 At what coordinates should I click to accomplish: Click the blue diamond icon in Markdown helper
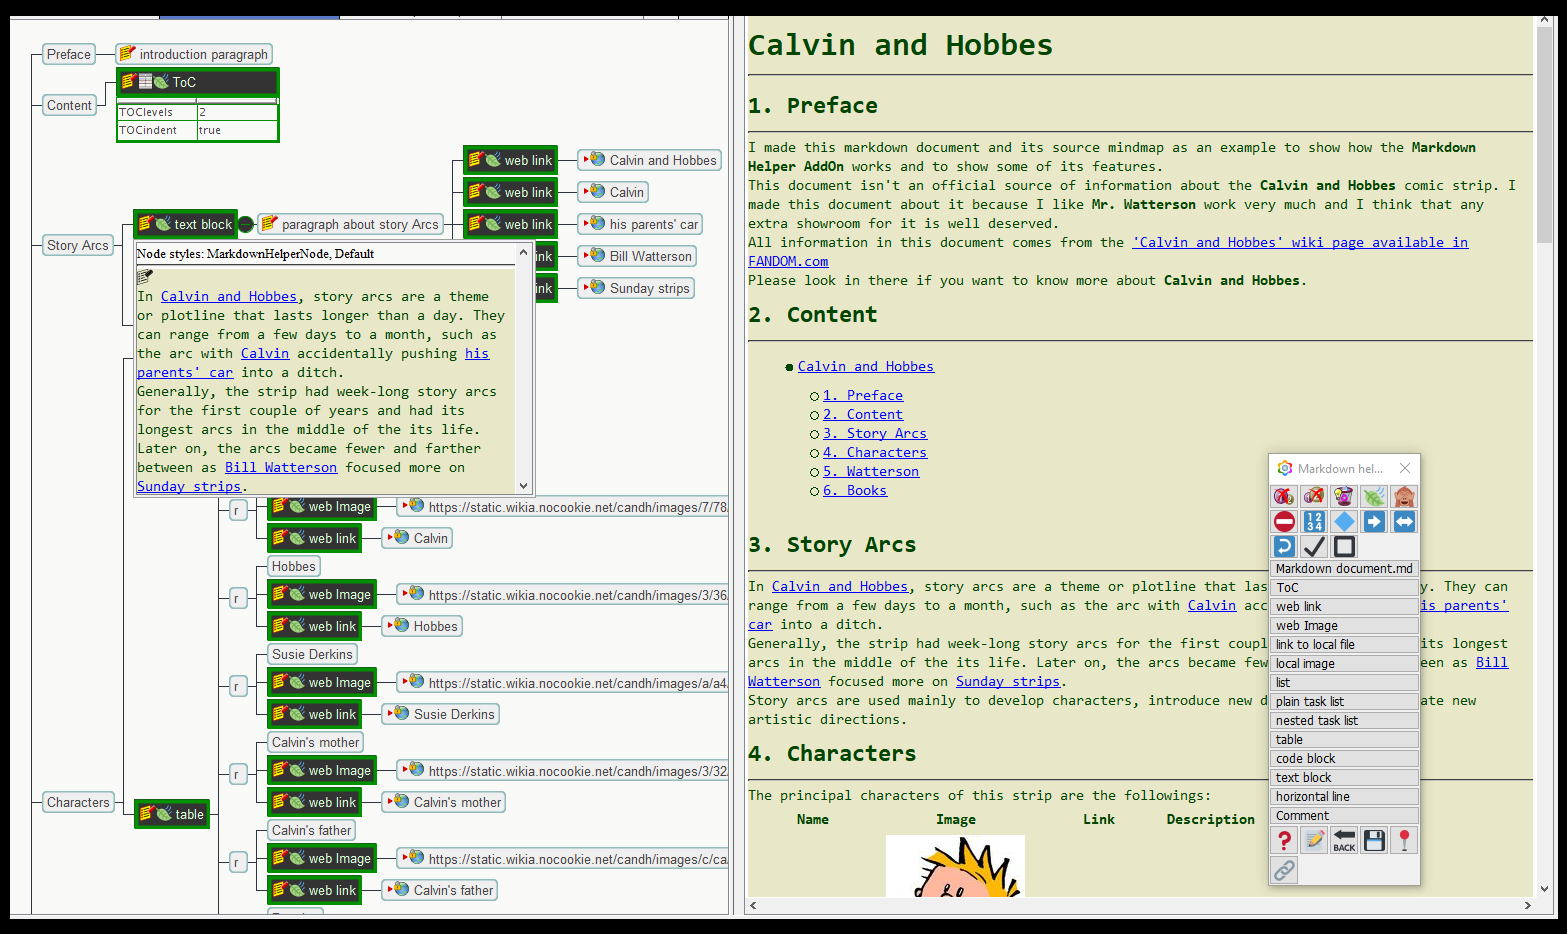click(x=1344, y=521)
